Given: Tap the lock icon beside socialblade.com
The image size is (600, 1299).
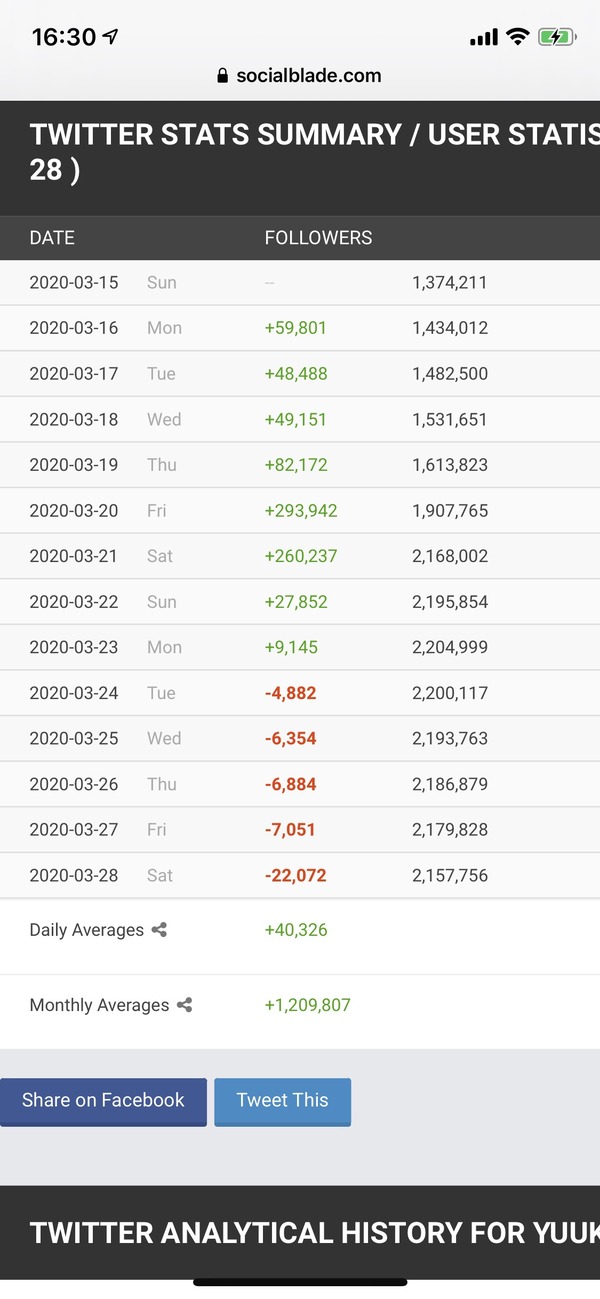Looking at the screenshot, I should click(223, 76).
